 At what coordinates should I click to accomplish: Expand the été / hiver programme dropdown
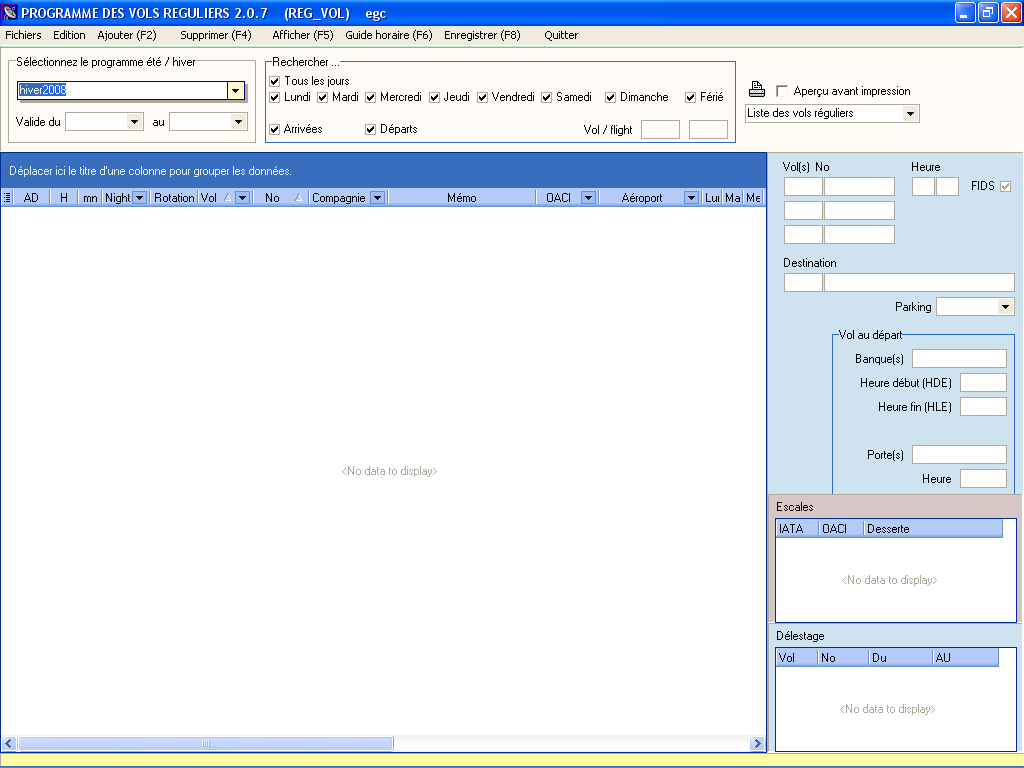[236, 90]
